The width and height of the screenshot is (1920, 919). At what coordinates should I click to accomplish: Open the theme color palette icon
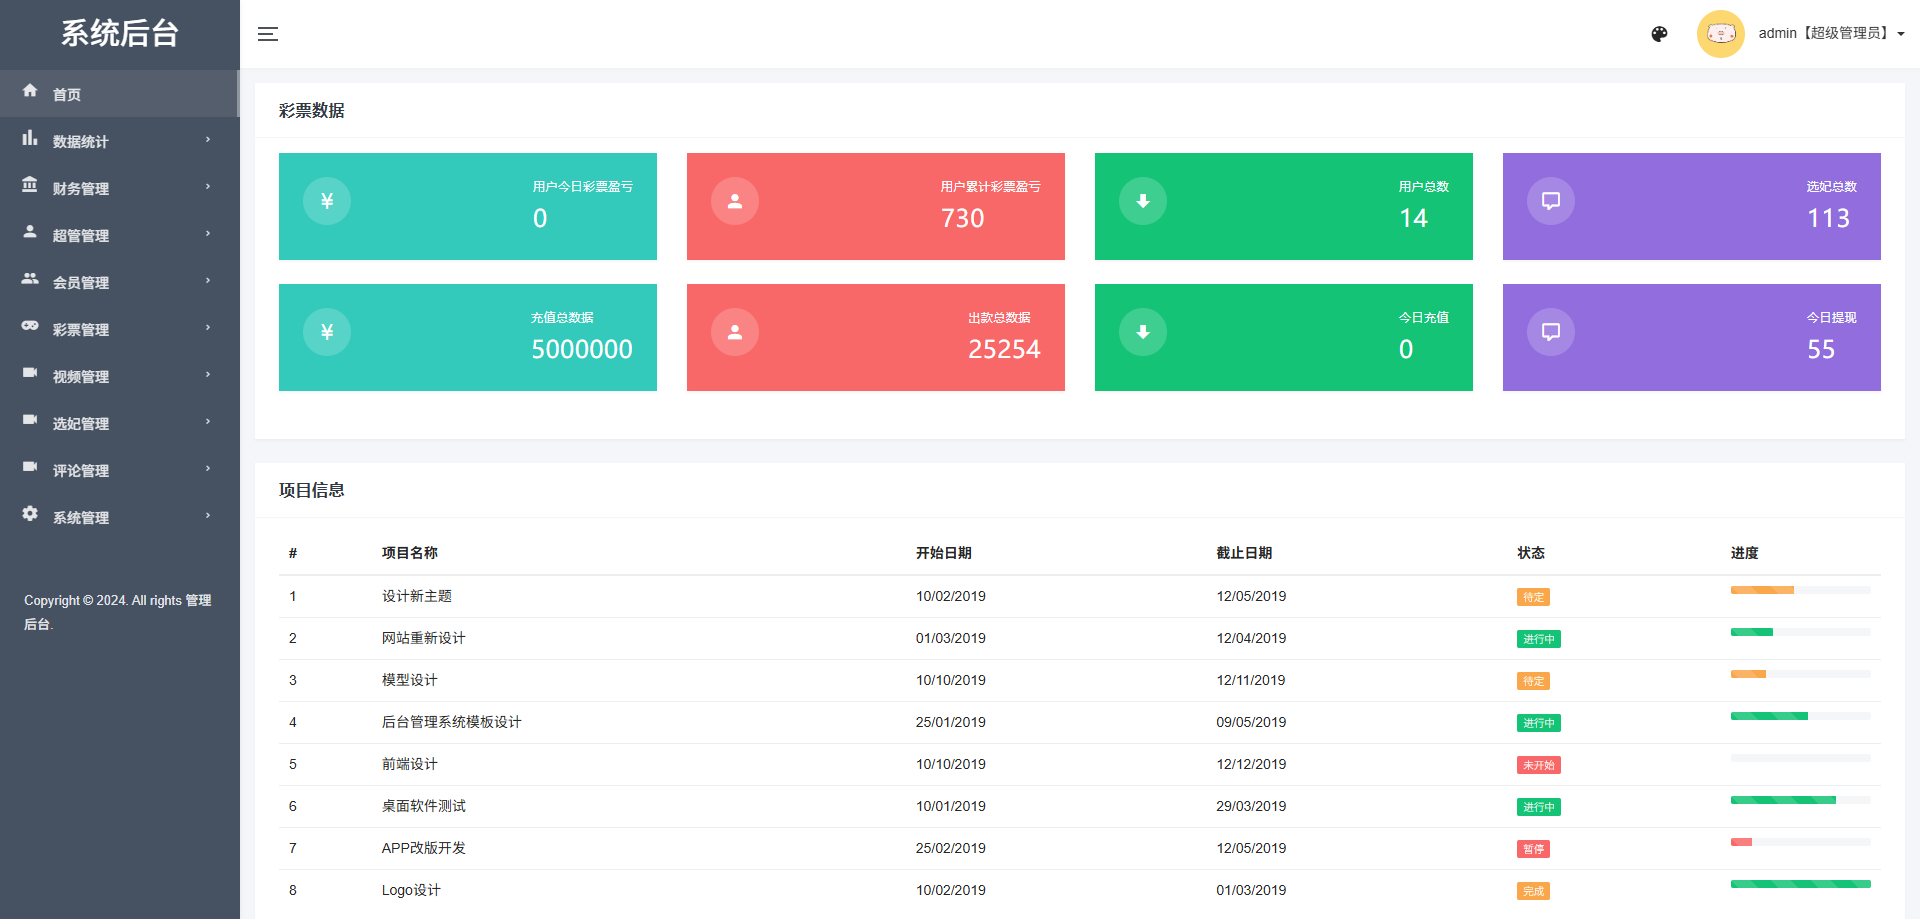pos(1659,34)
